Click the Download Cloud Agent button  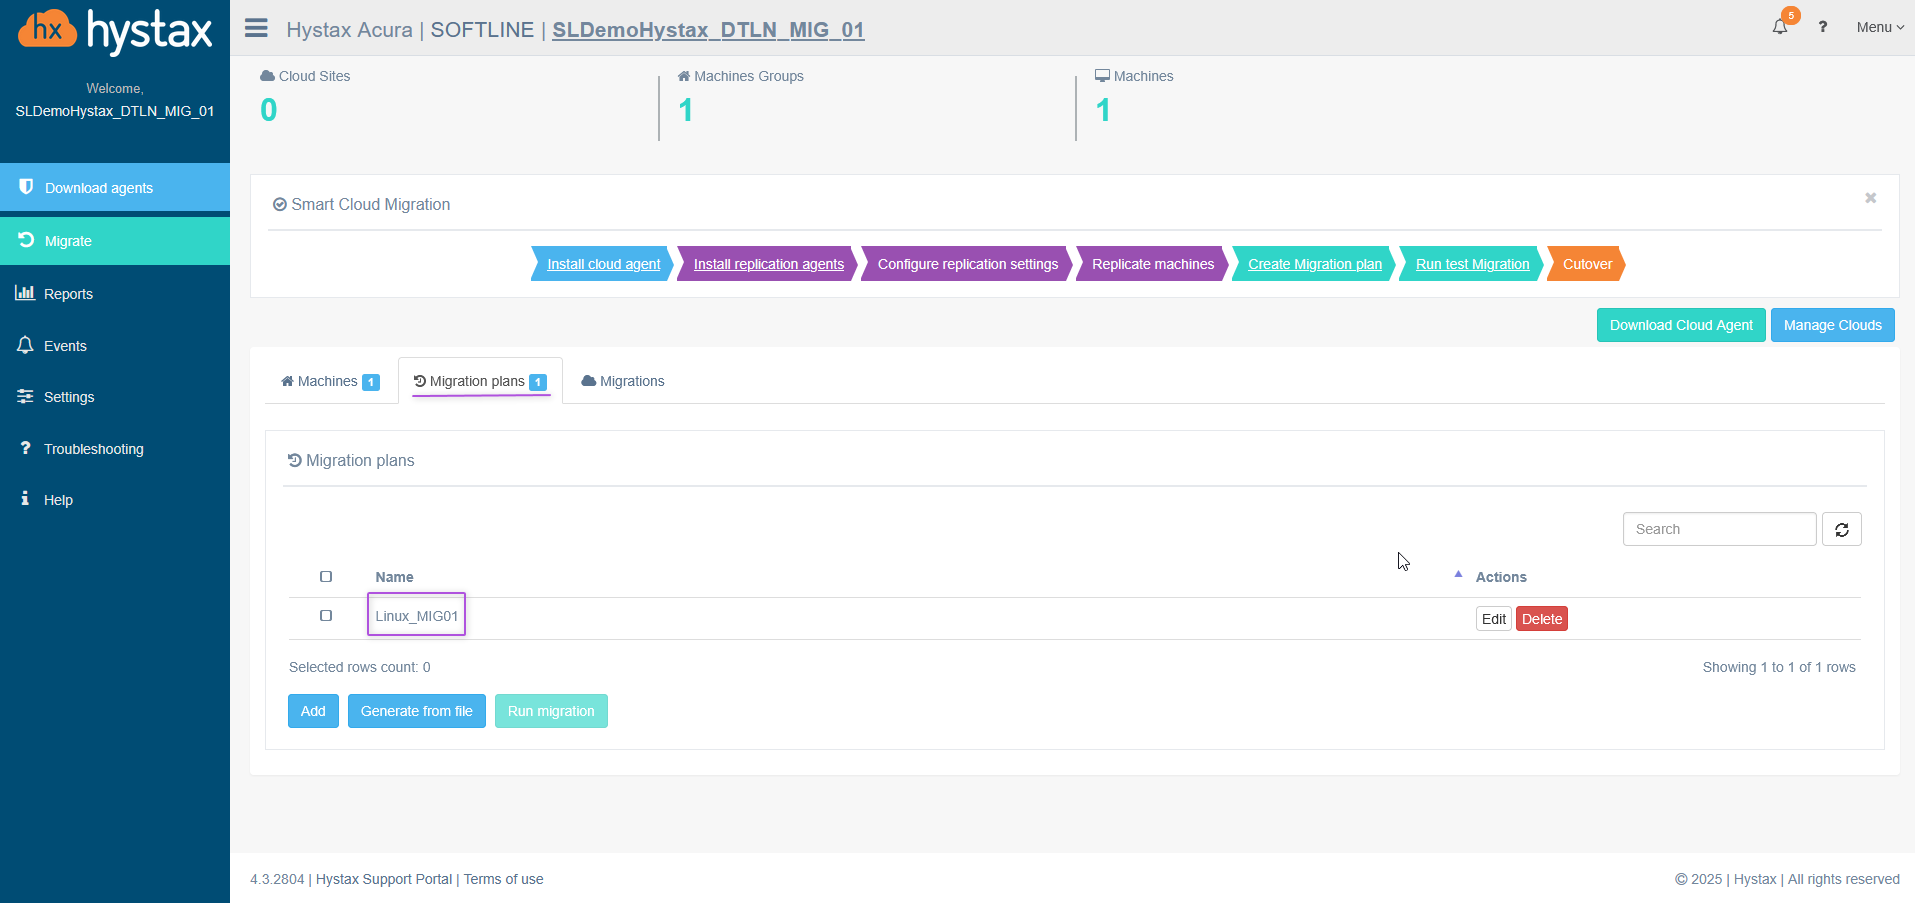tap(1680, 325)
